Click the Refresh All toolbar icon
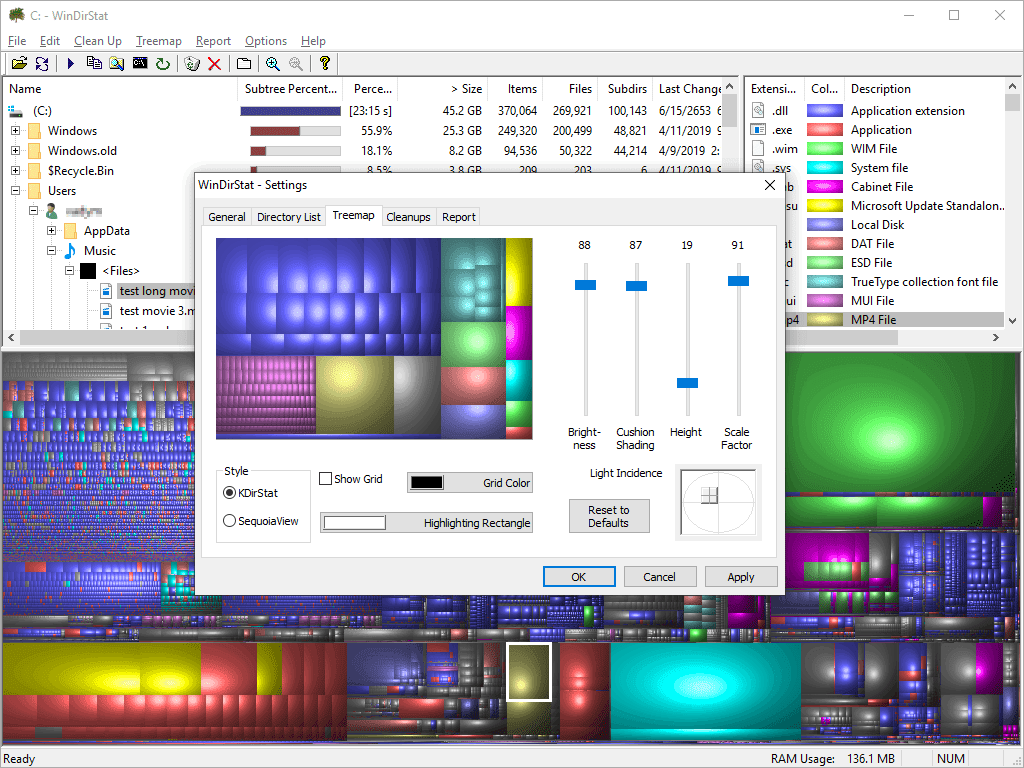The image size is (1024, 768). (x=42, y=63)
